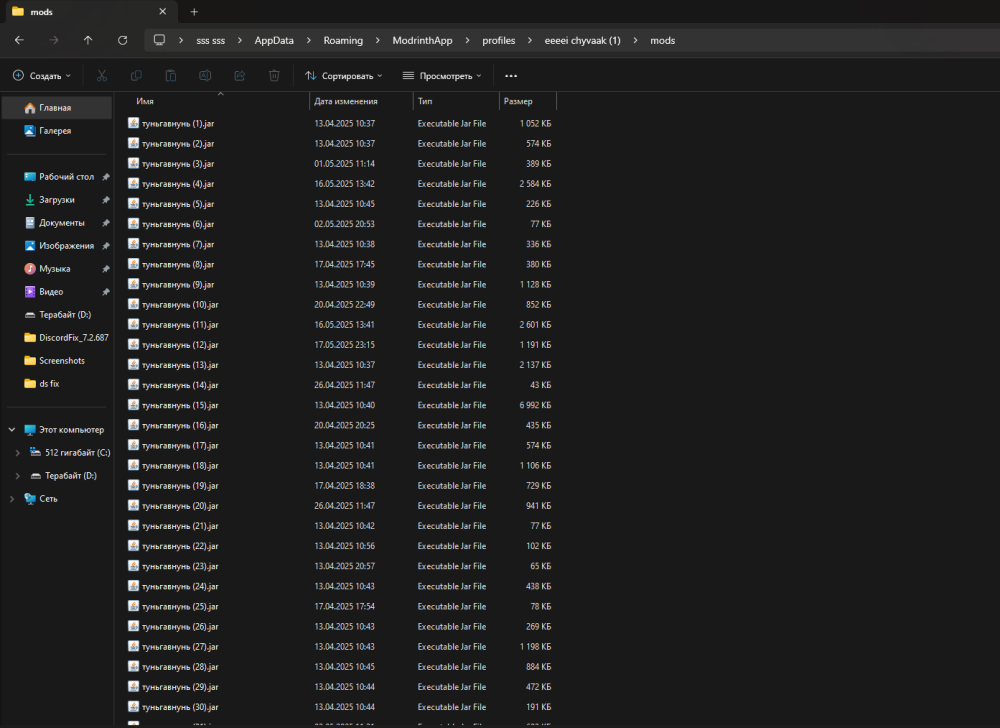Click sss sss in the address path
Image resolution: width=1000 pixels, height=728 pixels.
pos(210,40)
